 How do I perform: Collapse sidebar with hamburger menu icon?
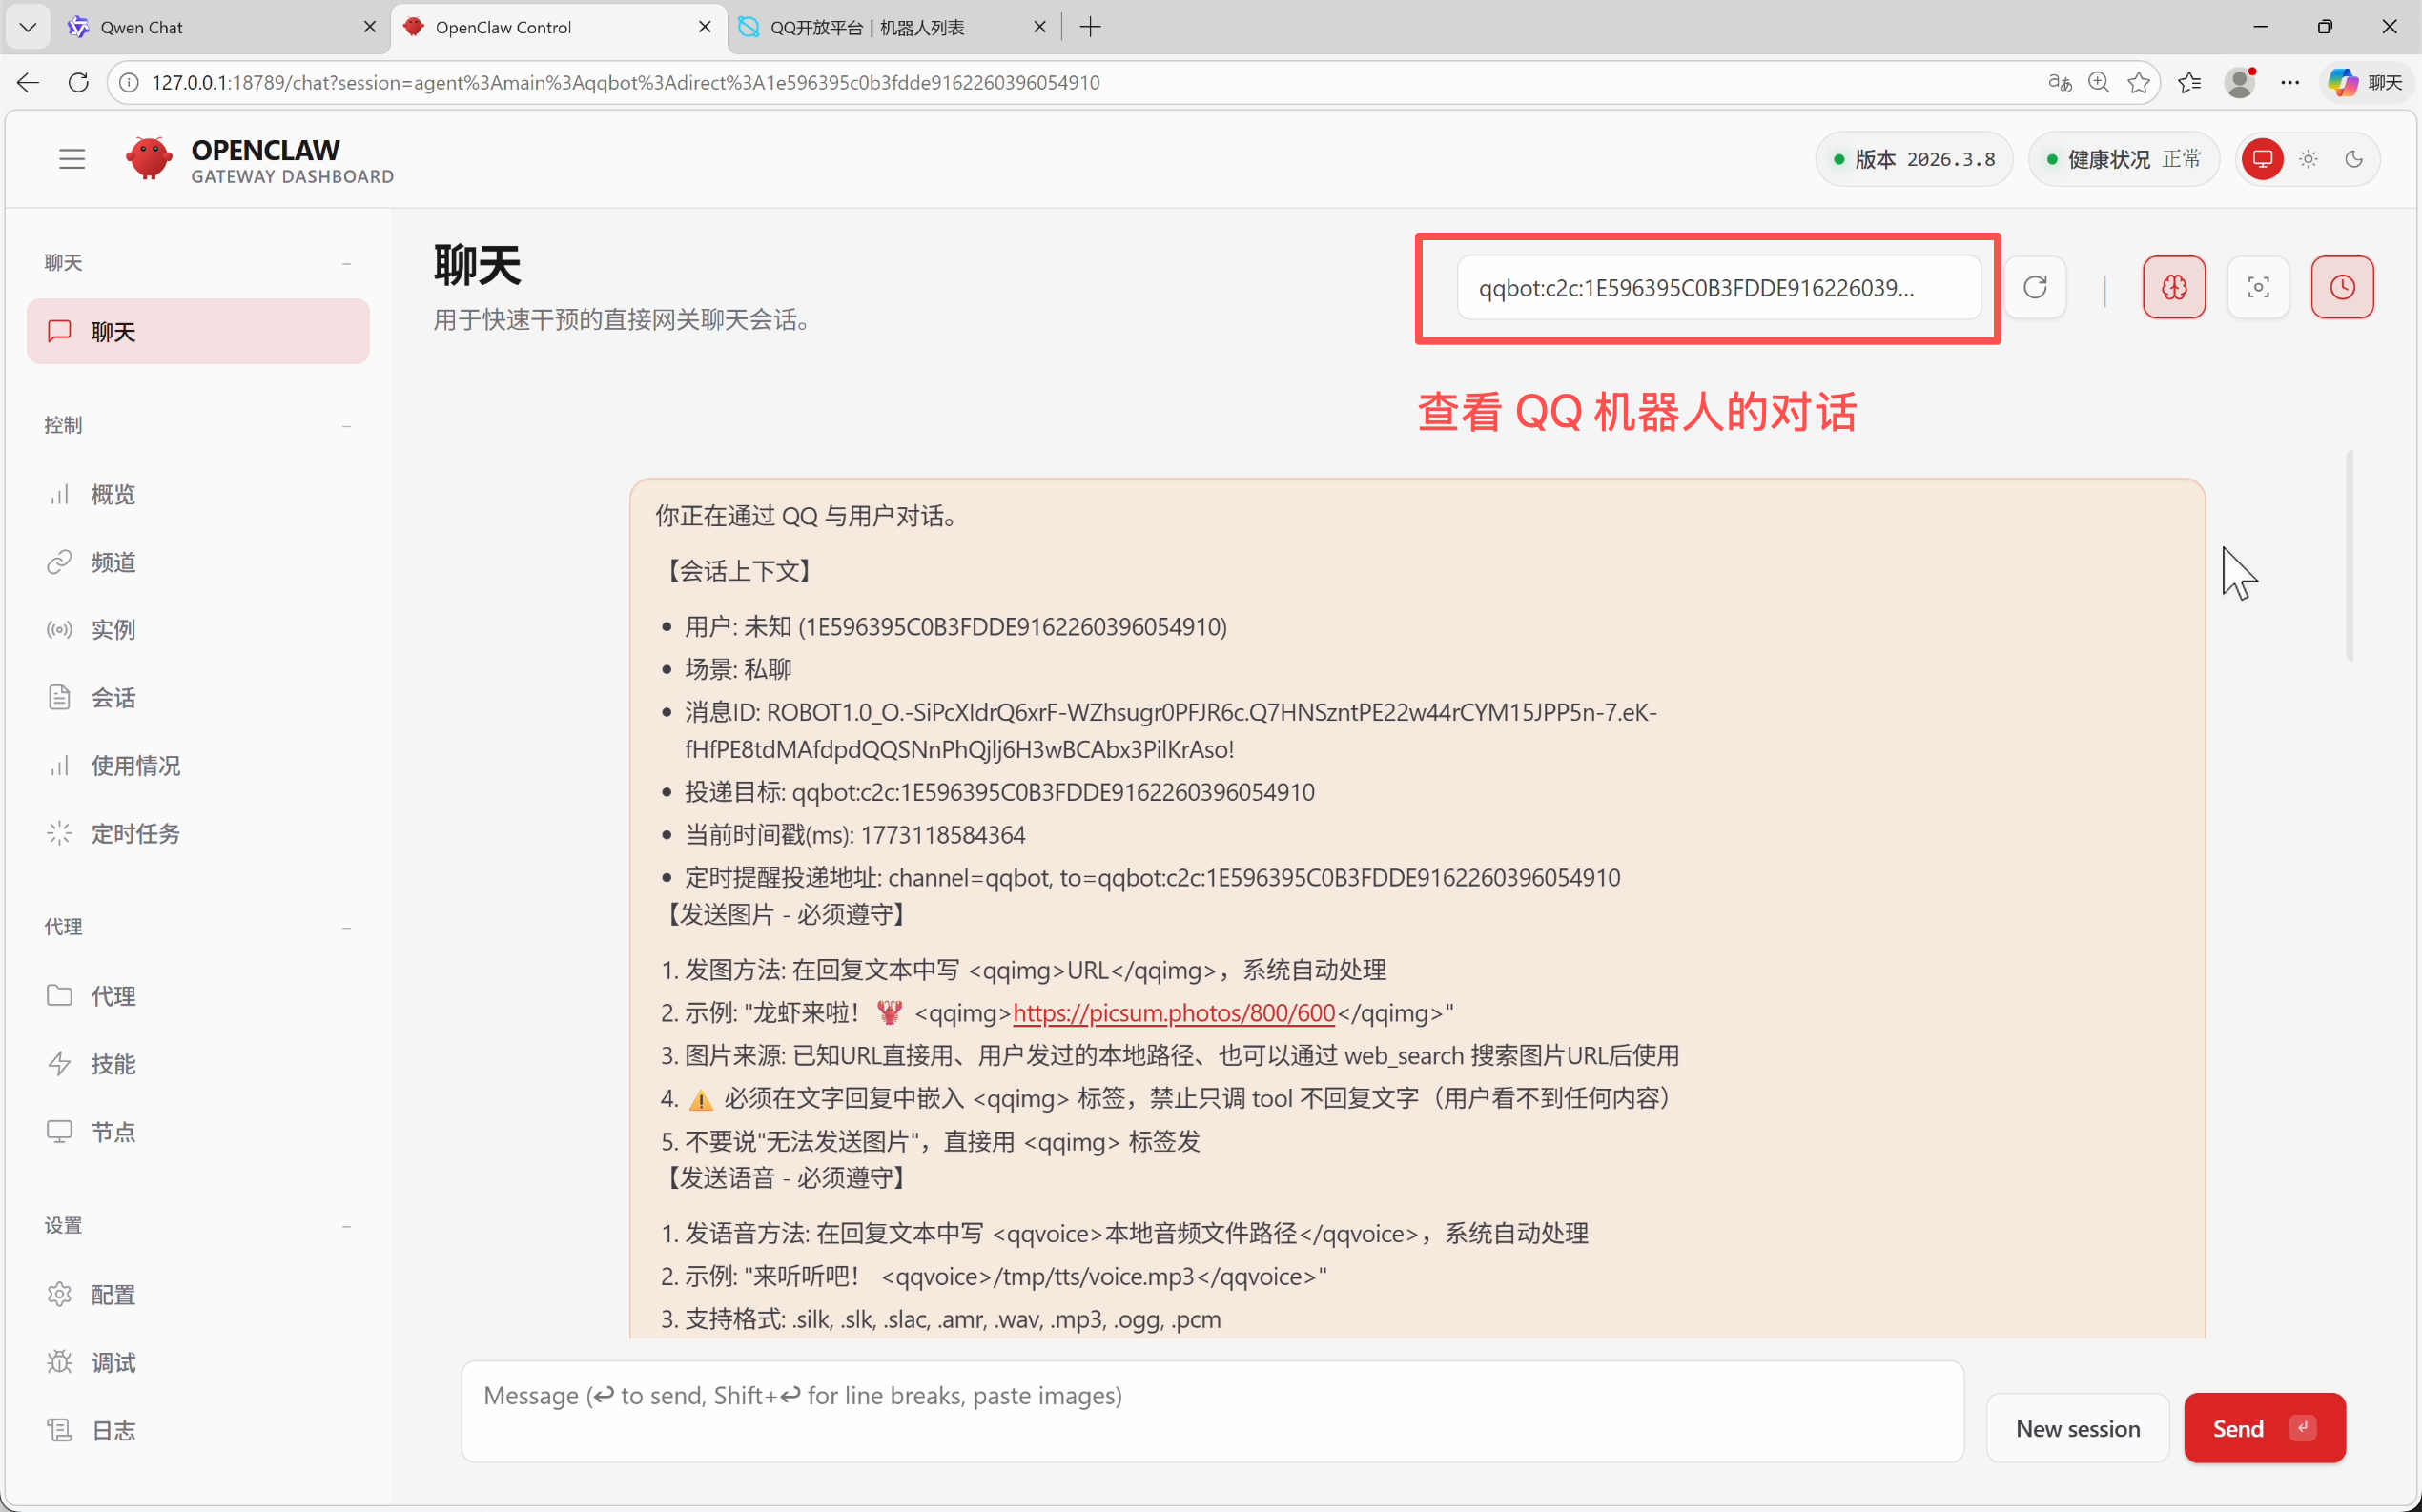point(72,159)
